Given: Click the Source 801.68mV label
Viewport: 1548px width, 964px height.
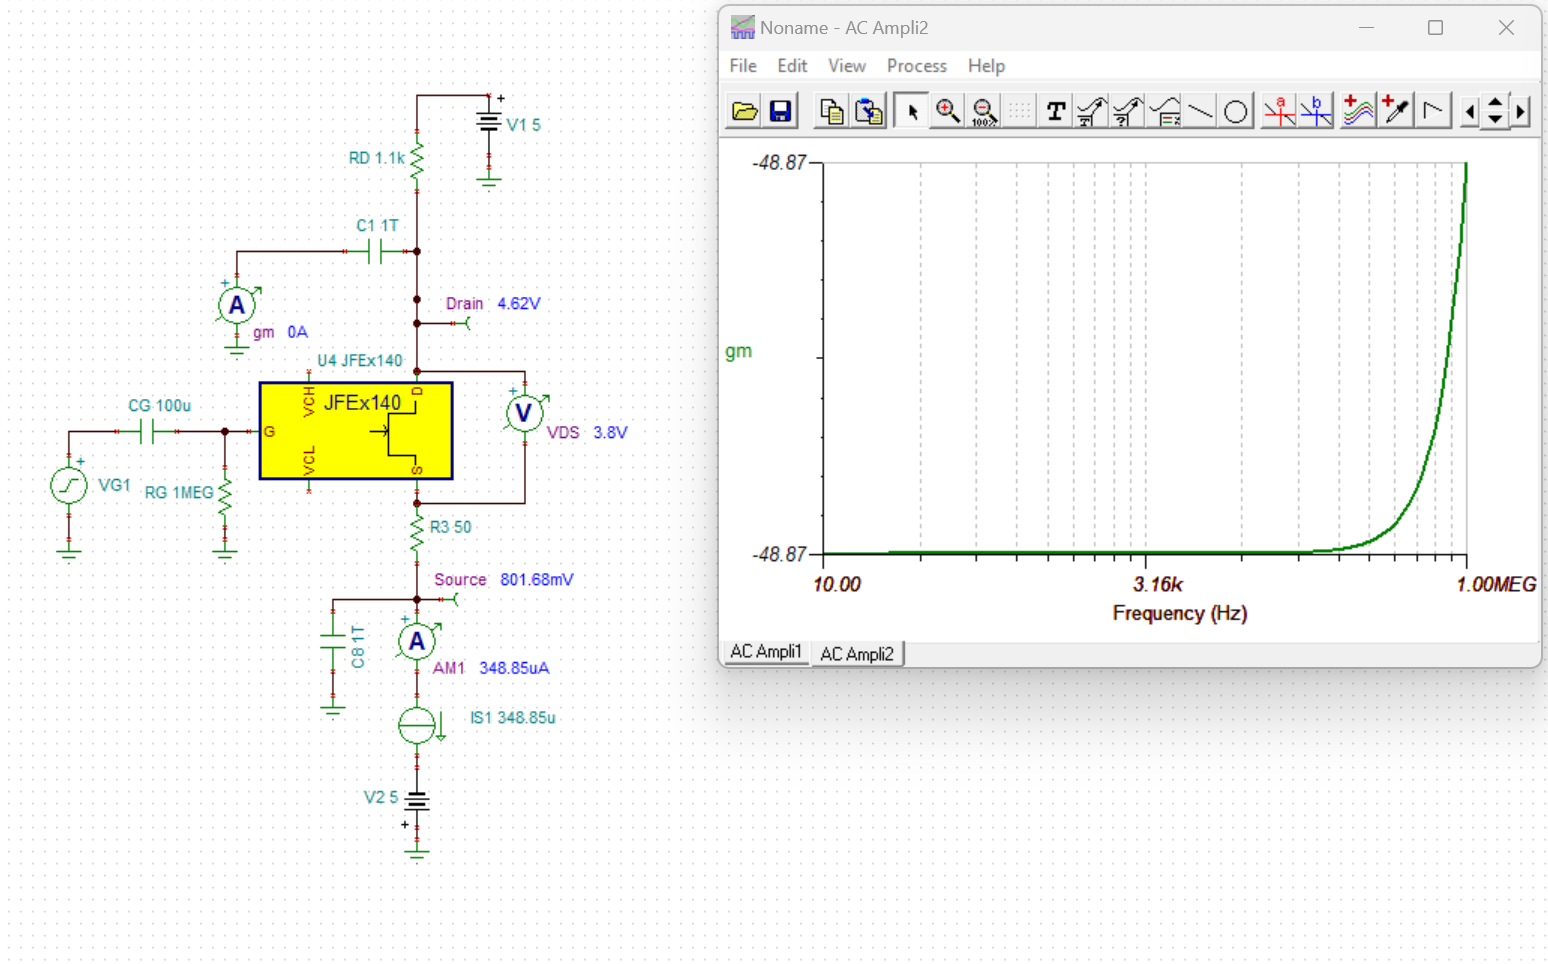Looking at the screenshot, I should click(x=504, y=579).
